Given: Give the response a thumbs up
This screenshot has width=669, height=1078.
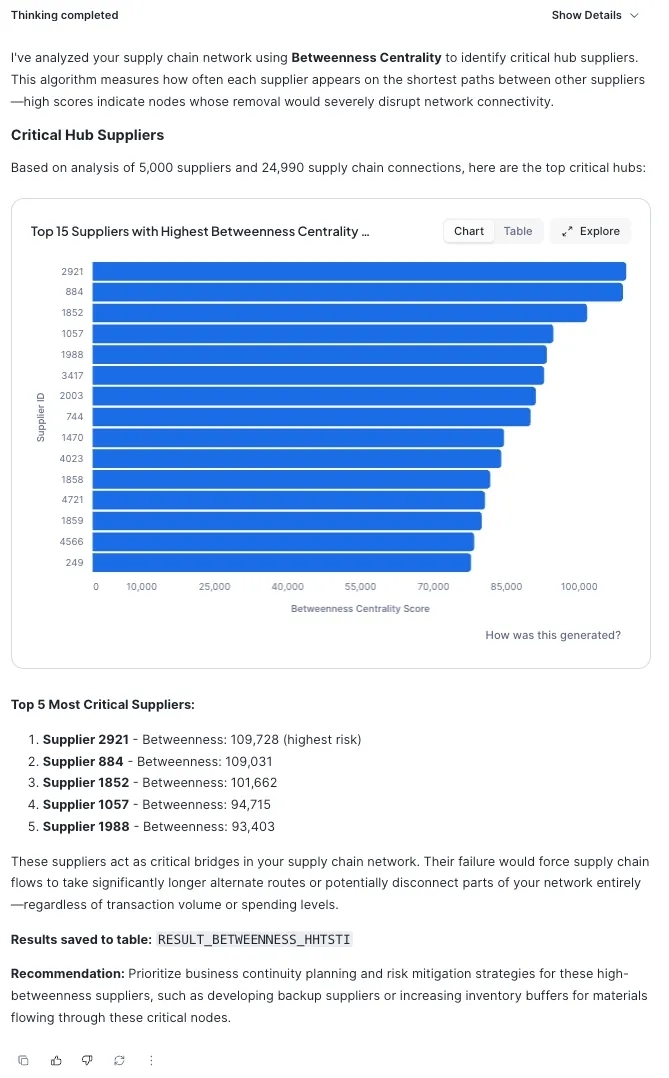Looking at the screenshot, I should [56, 1060].
